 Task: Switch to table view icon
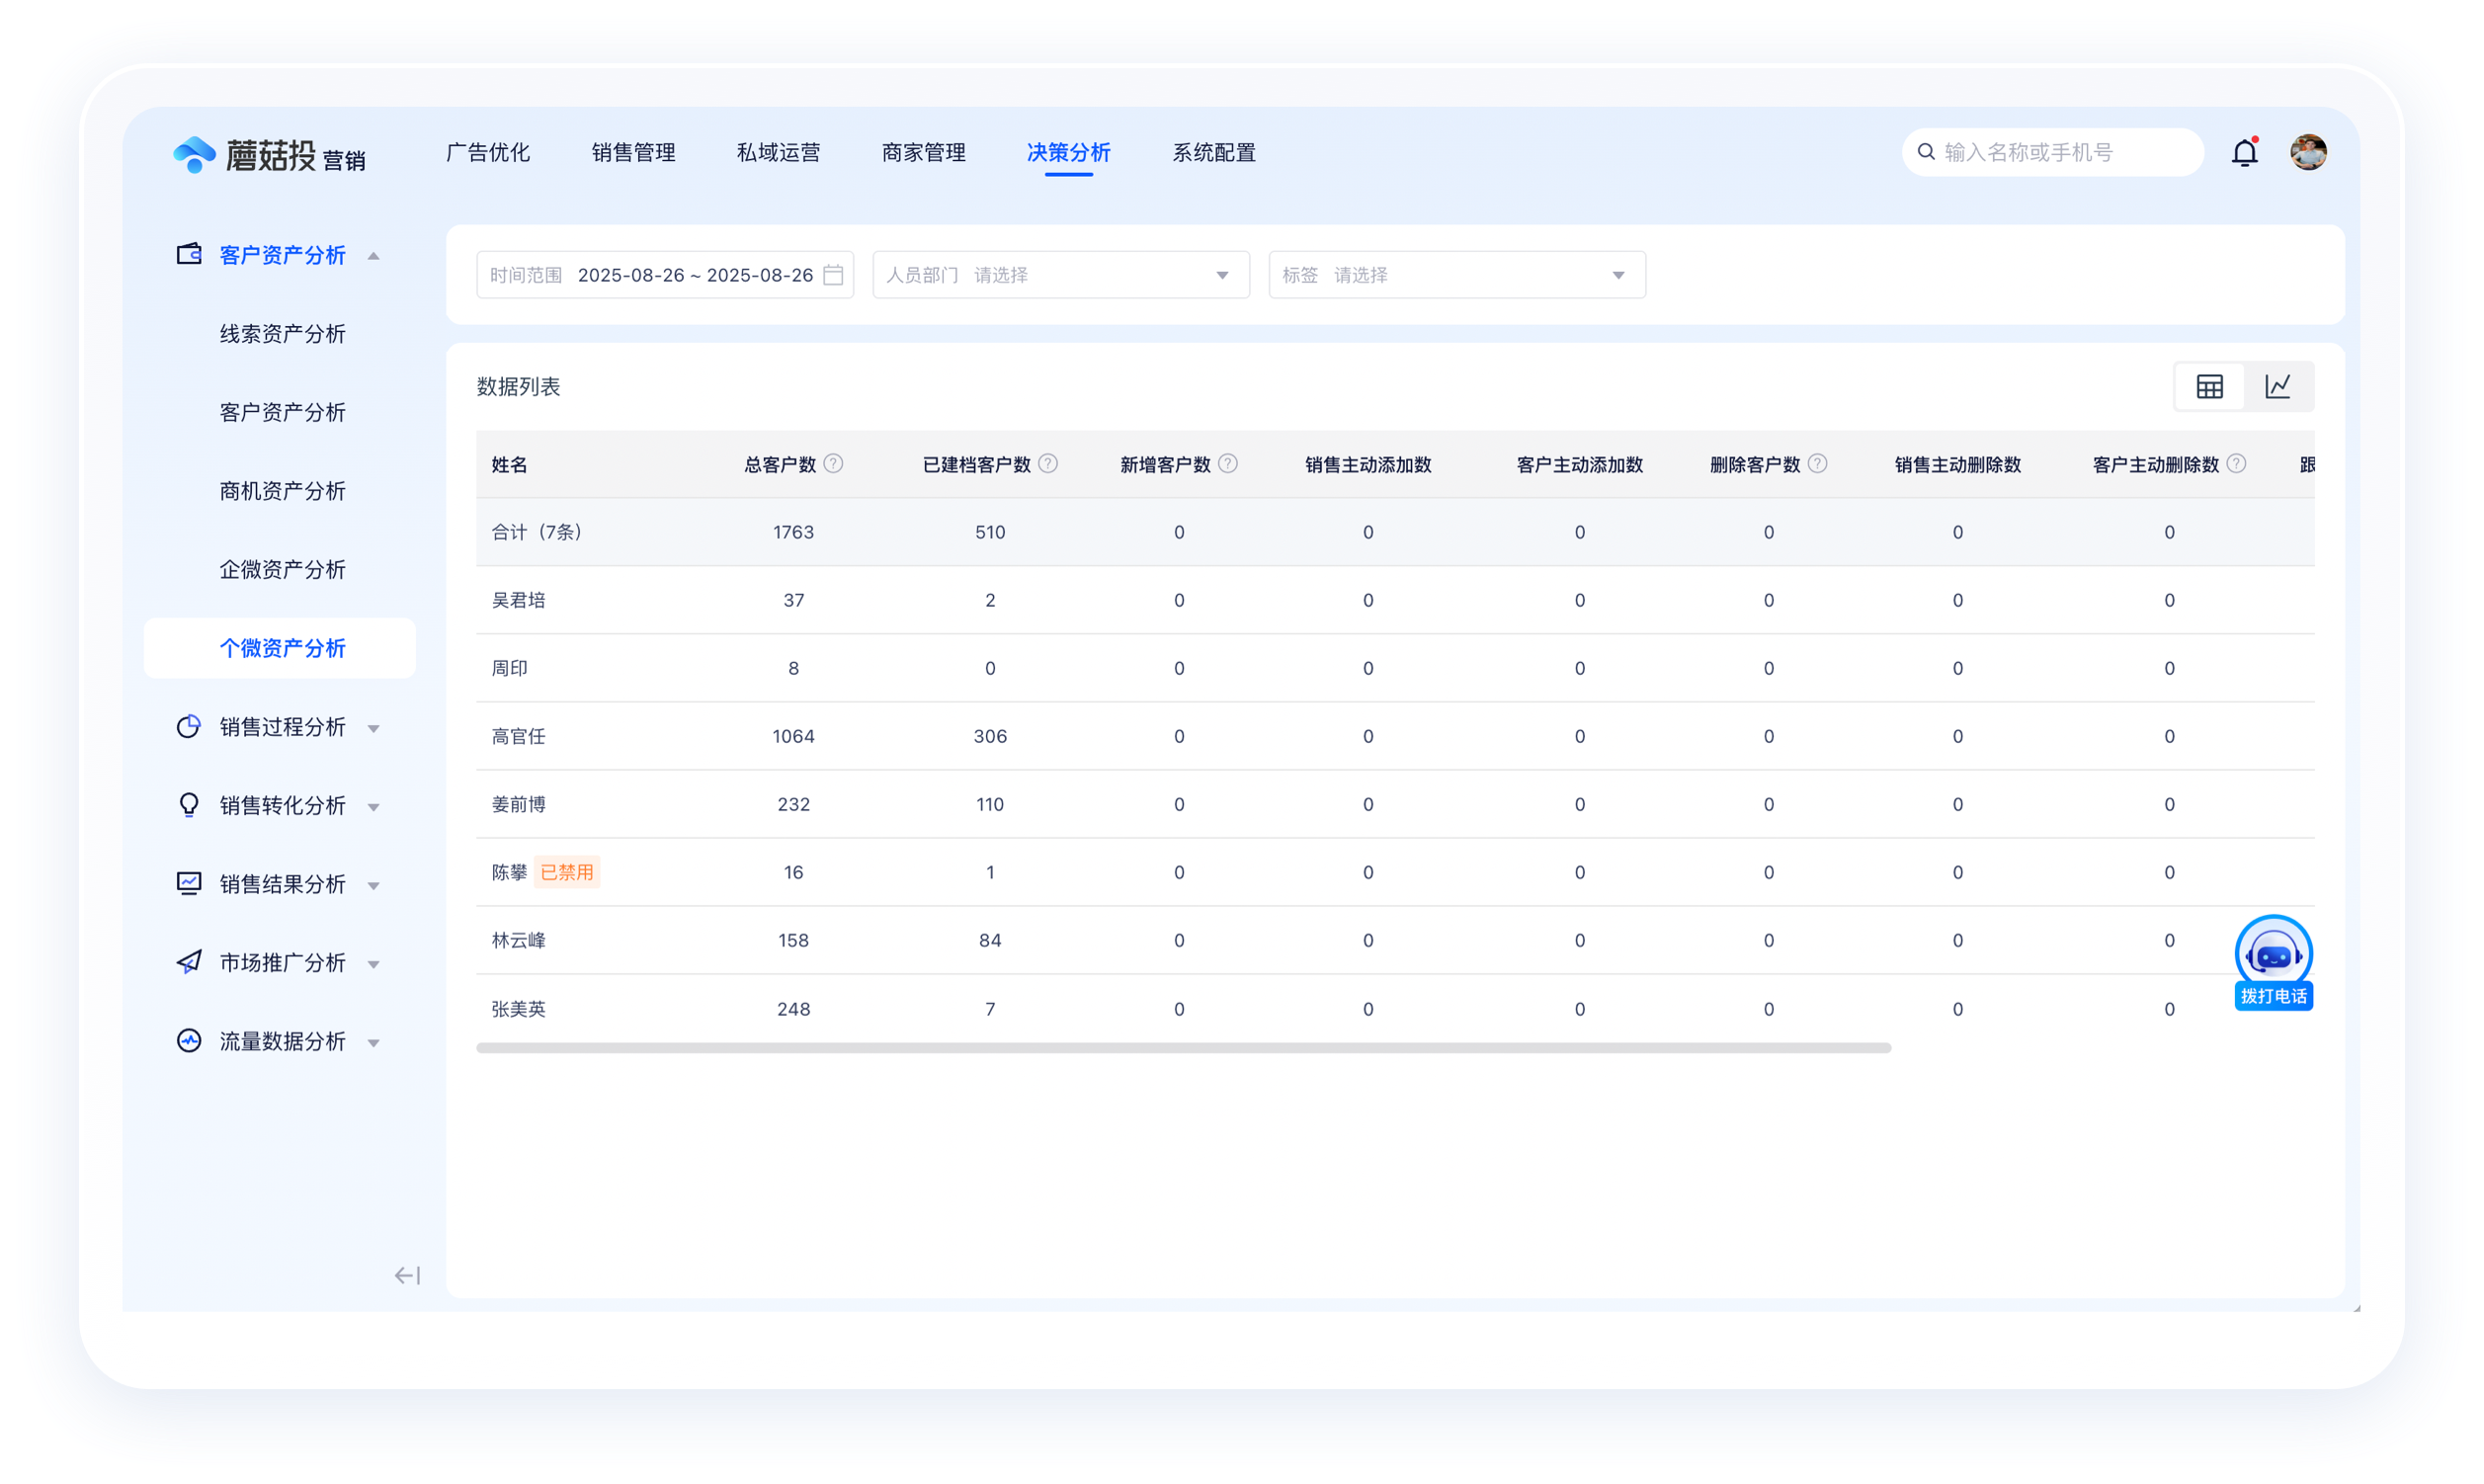[2209, 386]
